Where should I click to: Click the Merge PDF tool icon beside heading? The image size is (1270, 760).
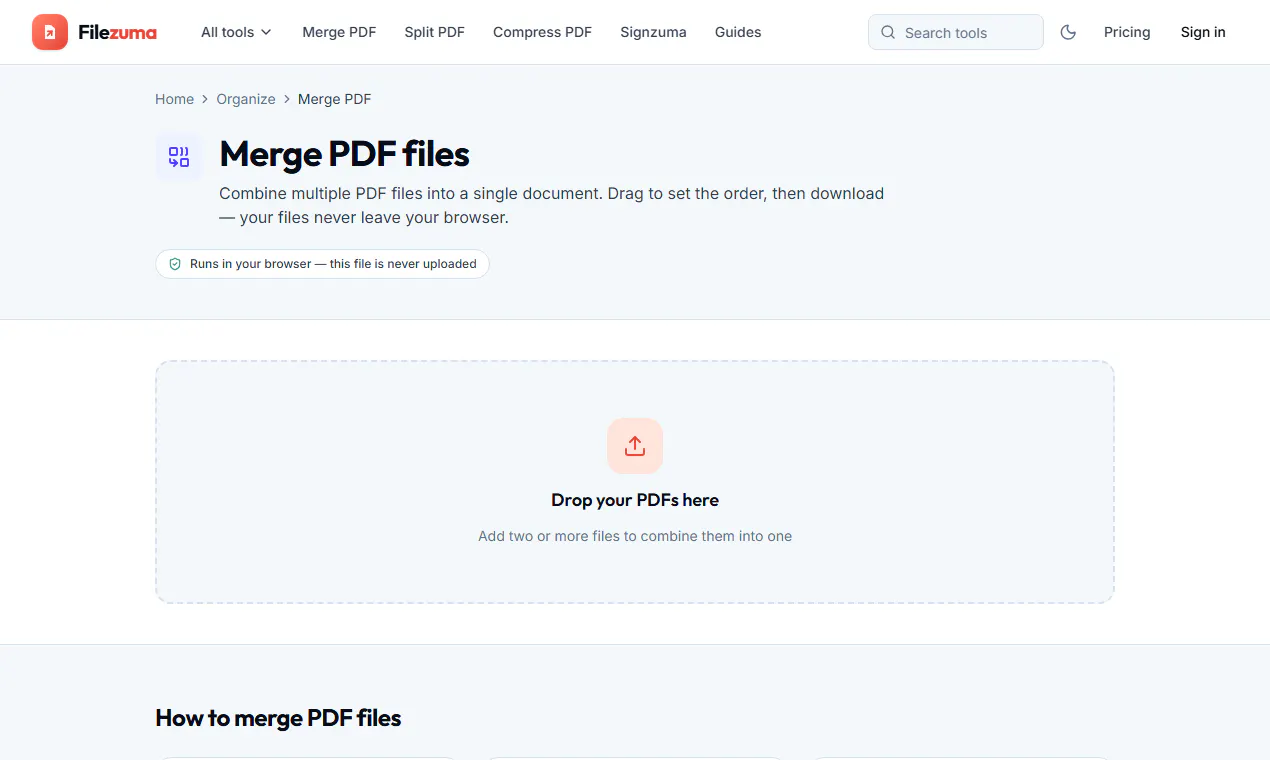pyautogui.click(x=179, y=157)
